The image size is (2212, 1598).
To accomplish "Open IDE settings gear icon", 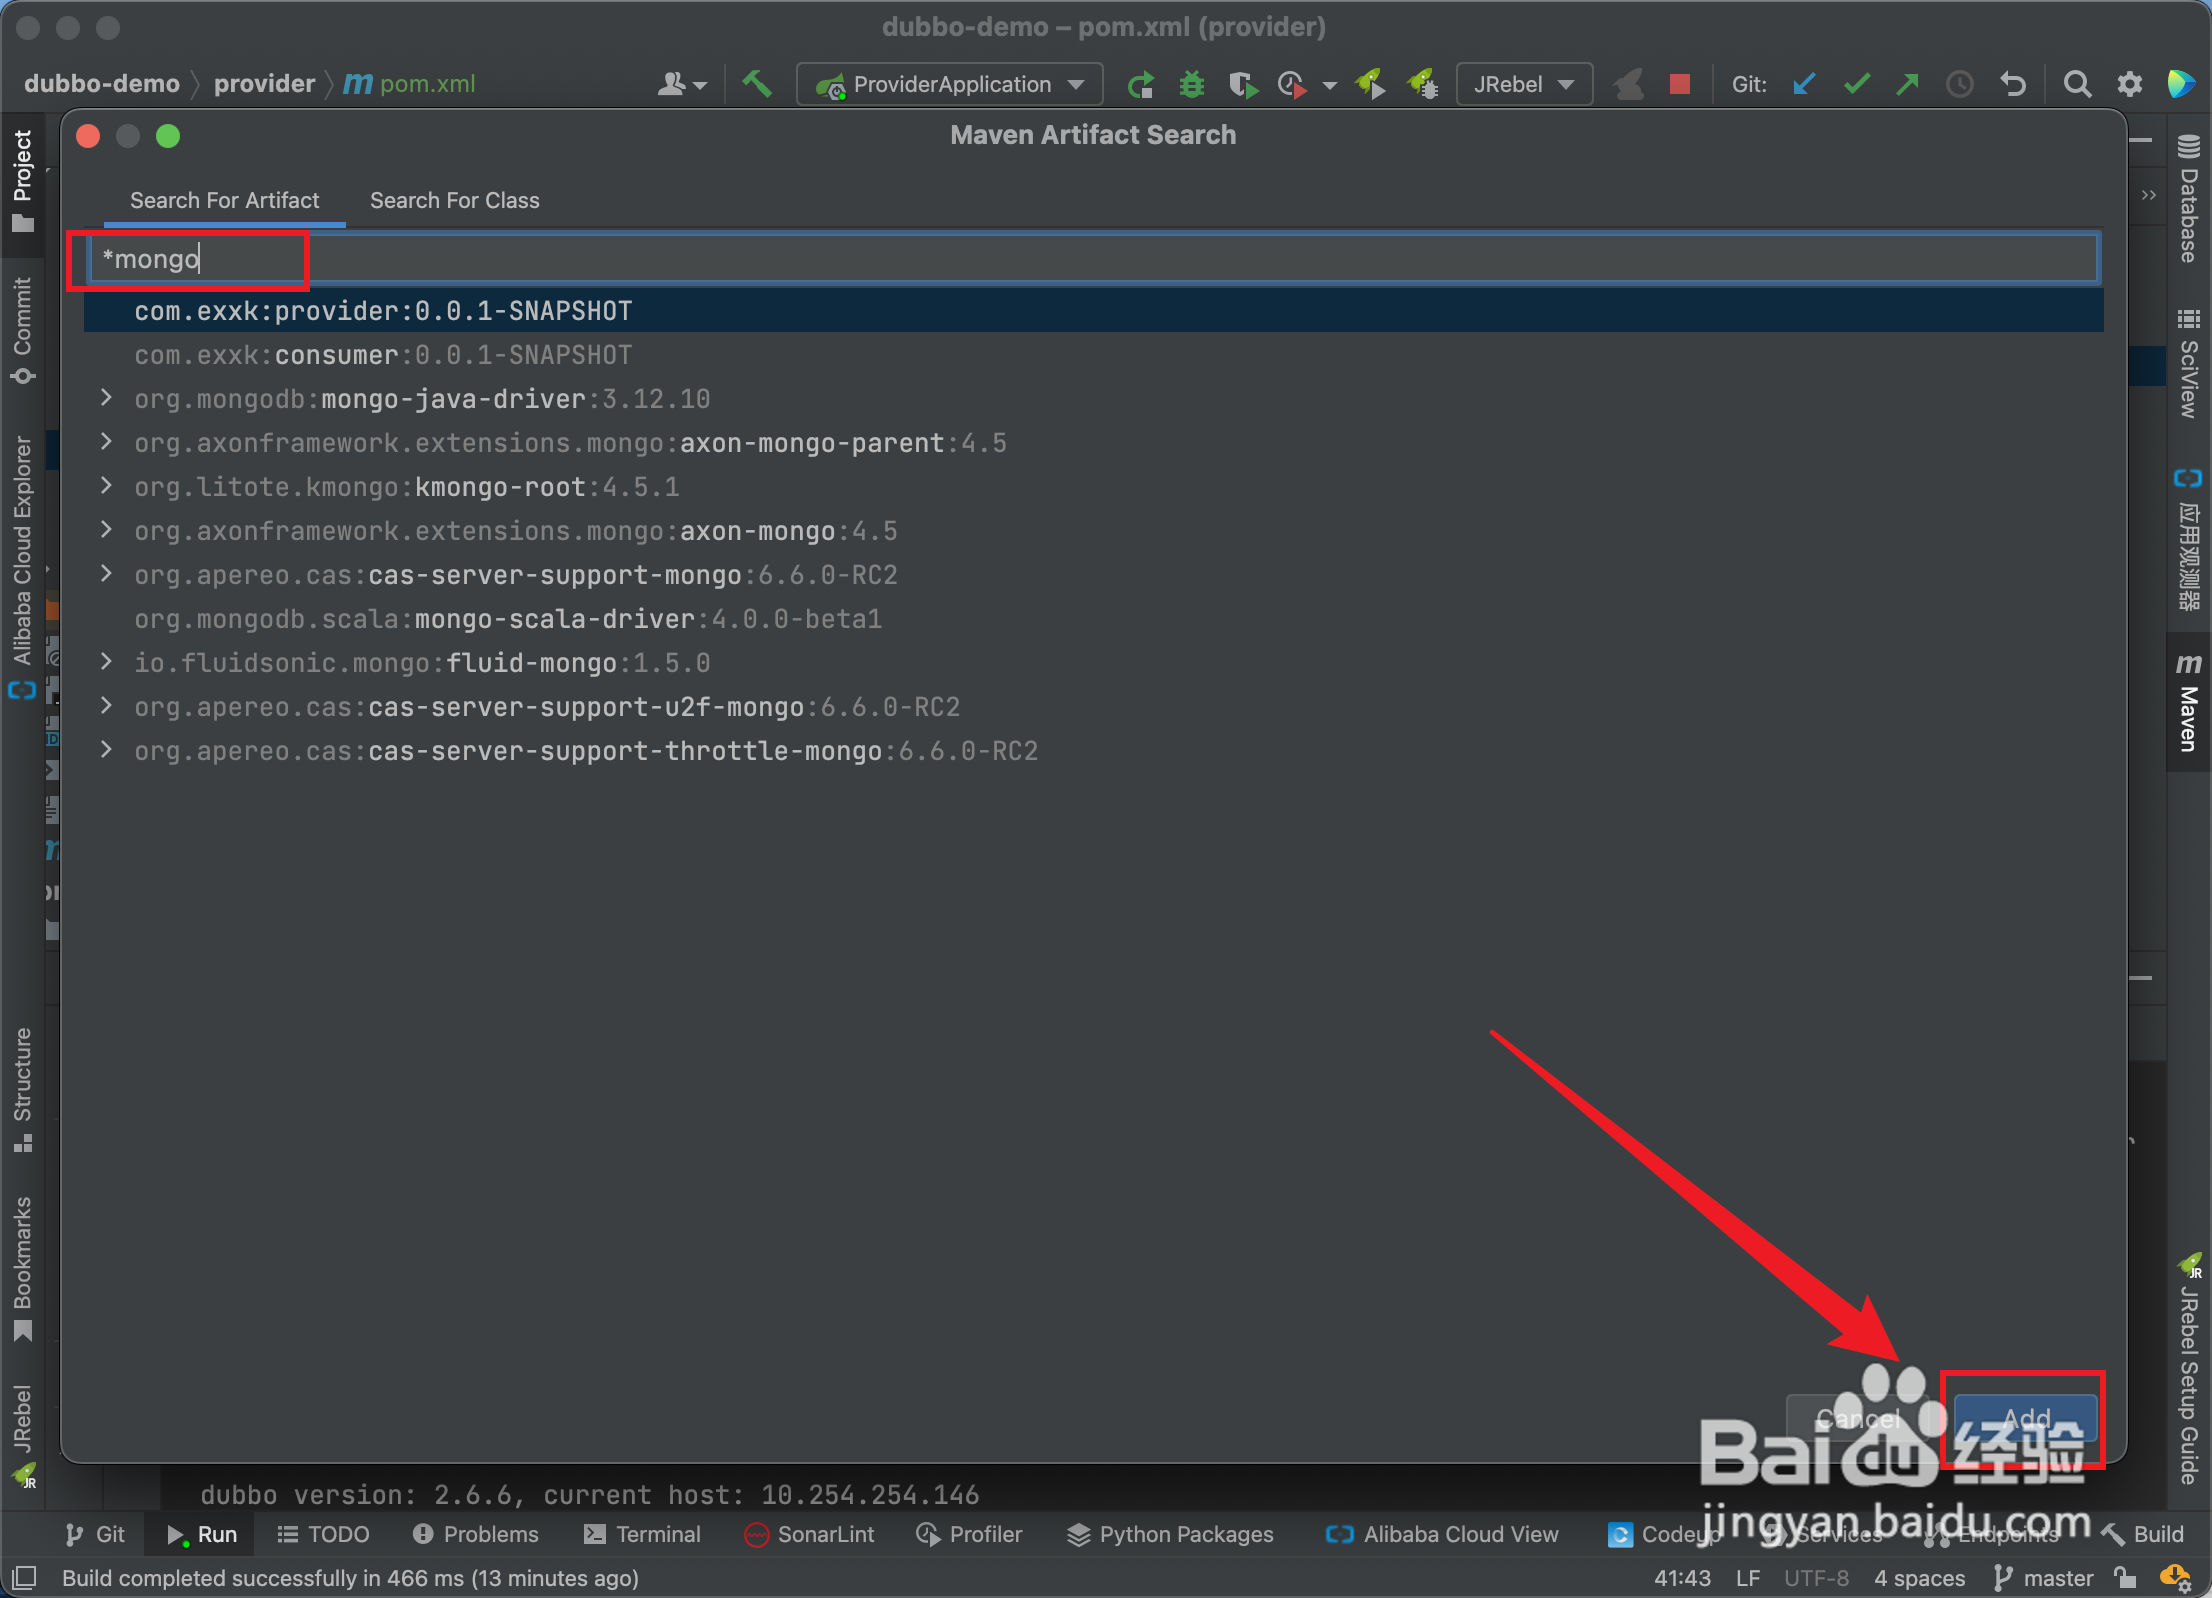I will pyautogui.click(x=2130, y=85).
